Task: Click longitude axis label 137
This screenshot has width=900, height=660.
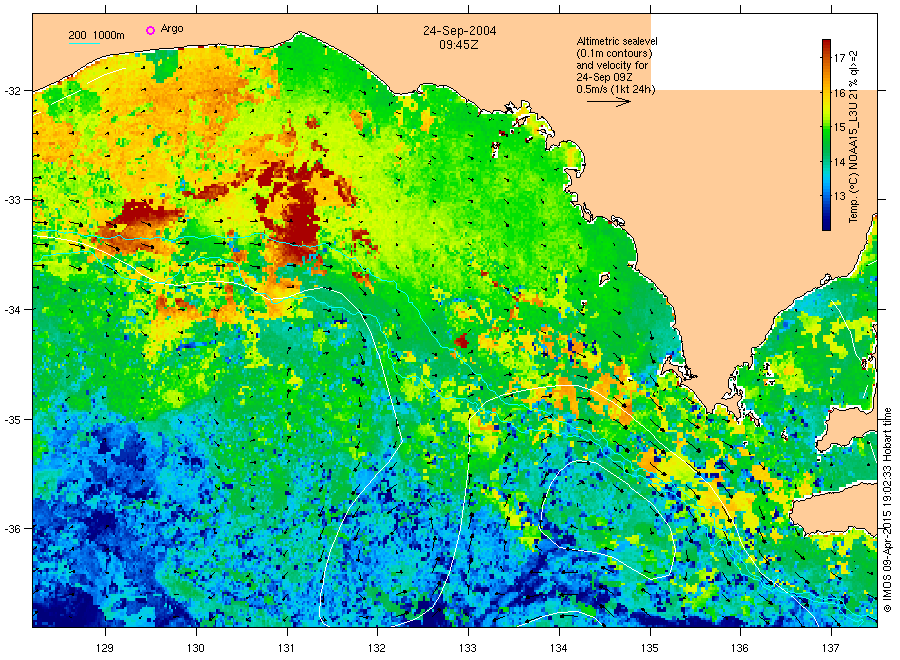Action: [x=831, y=648]
